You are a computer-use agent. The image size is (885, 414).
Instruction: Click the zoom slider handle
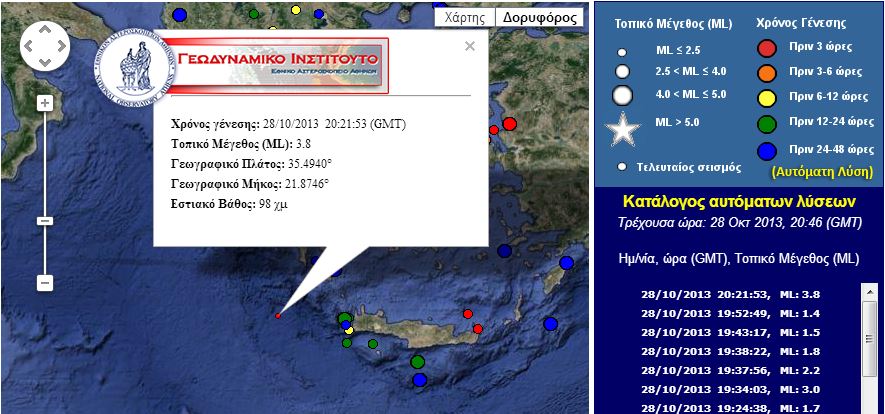click(x=44, y=220)
